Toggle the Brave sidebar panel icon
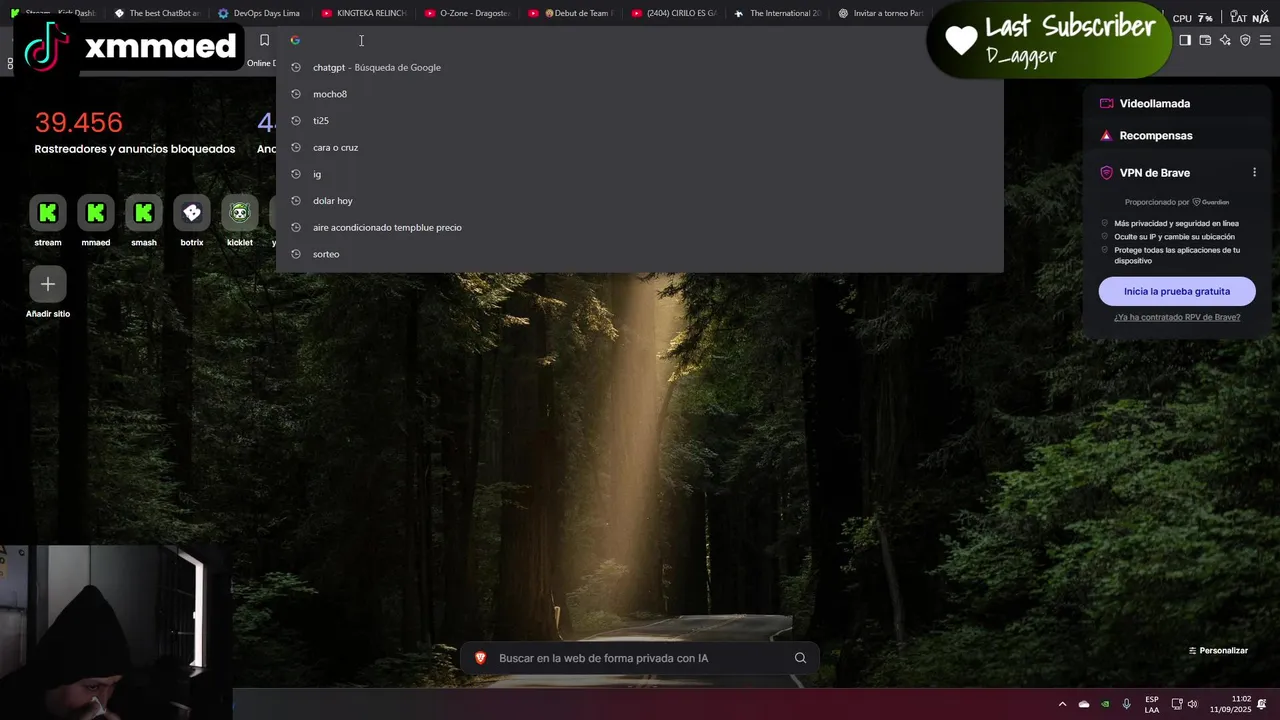This screenshot has height=720, width=1280. [x=1185, y=40]
